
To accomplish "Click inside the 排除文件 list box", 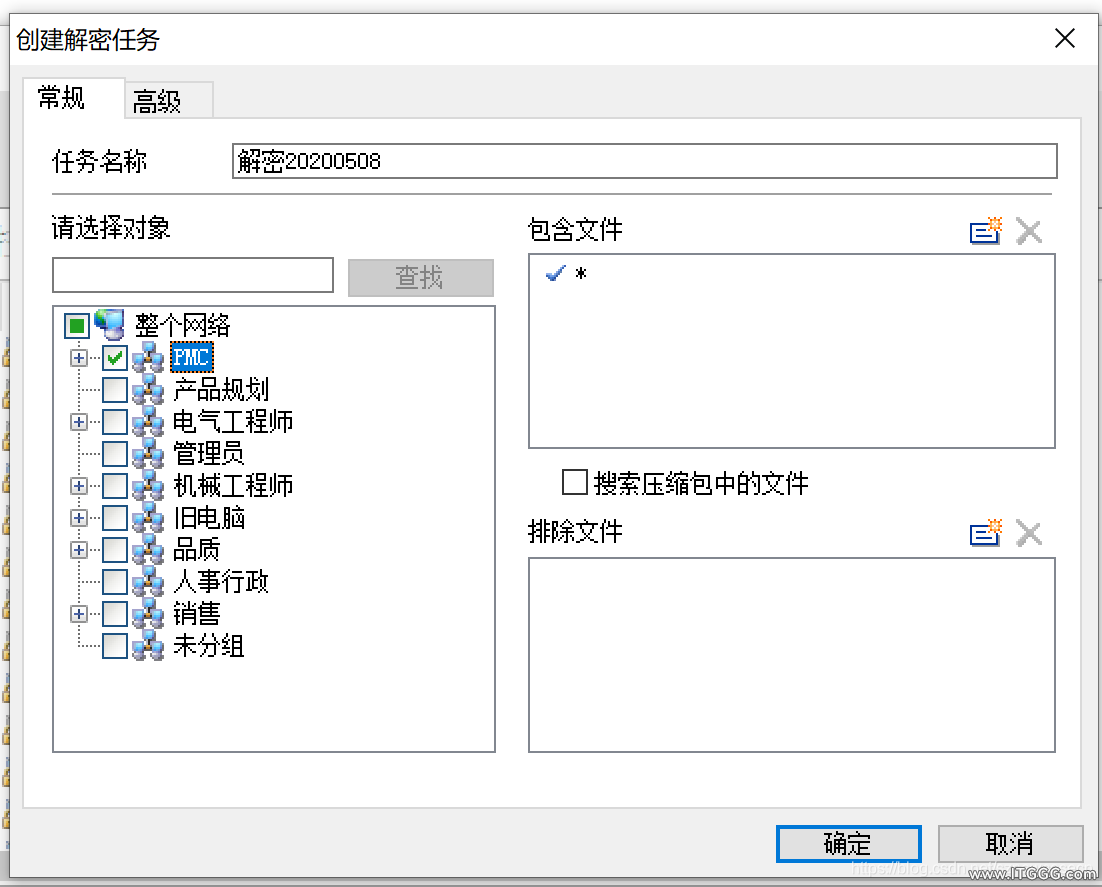I will click(x=791, y=654).
